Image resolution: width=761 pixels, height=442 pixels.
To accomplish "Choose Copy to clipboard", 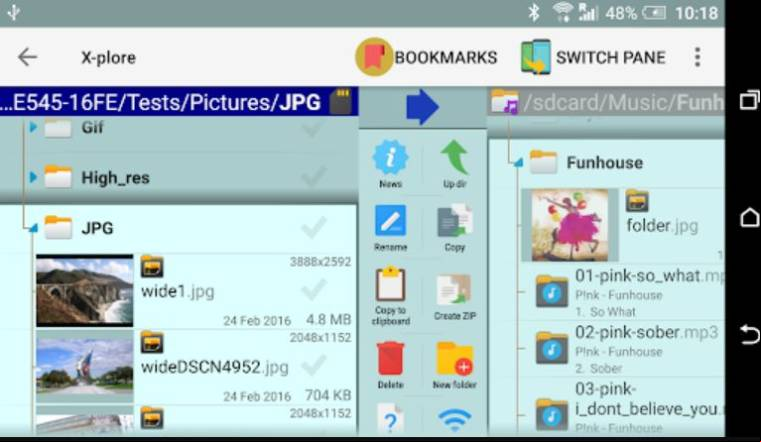I will click(390, 296).
